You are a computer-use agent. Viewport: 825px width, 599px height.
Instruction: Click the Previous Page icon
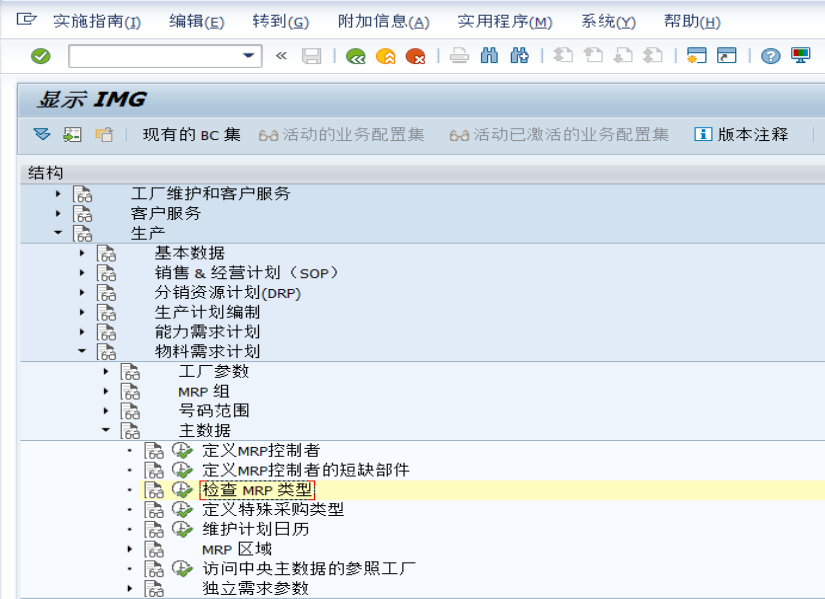pos(593,55)
